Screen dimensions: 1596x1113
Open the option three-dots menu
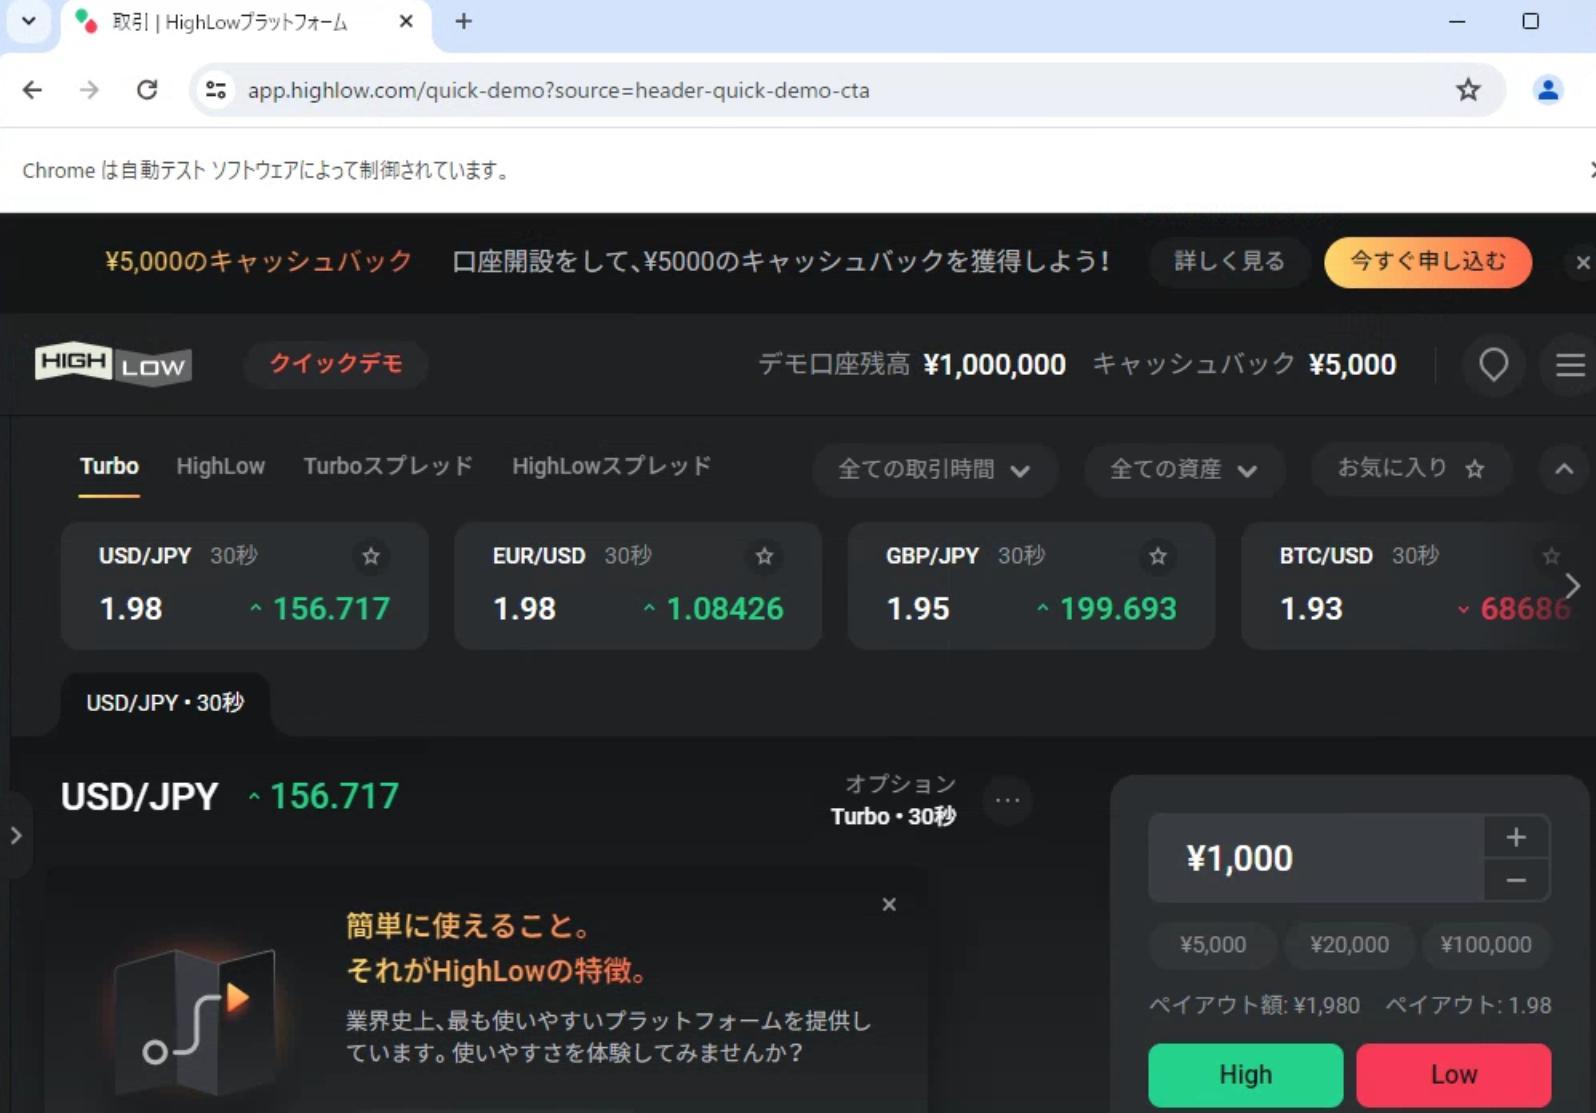click(1008, 800)
